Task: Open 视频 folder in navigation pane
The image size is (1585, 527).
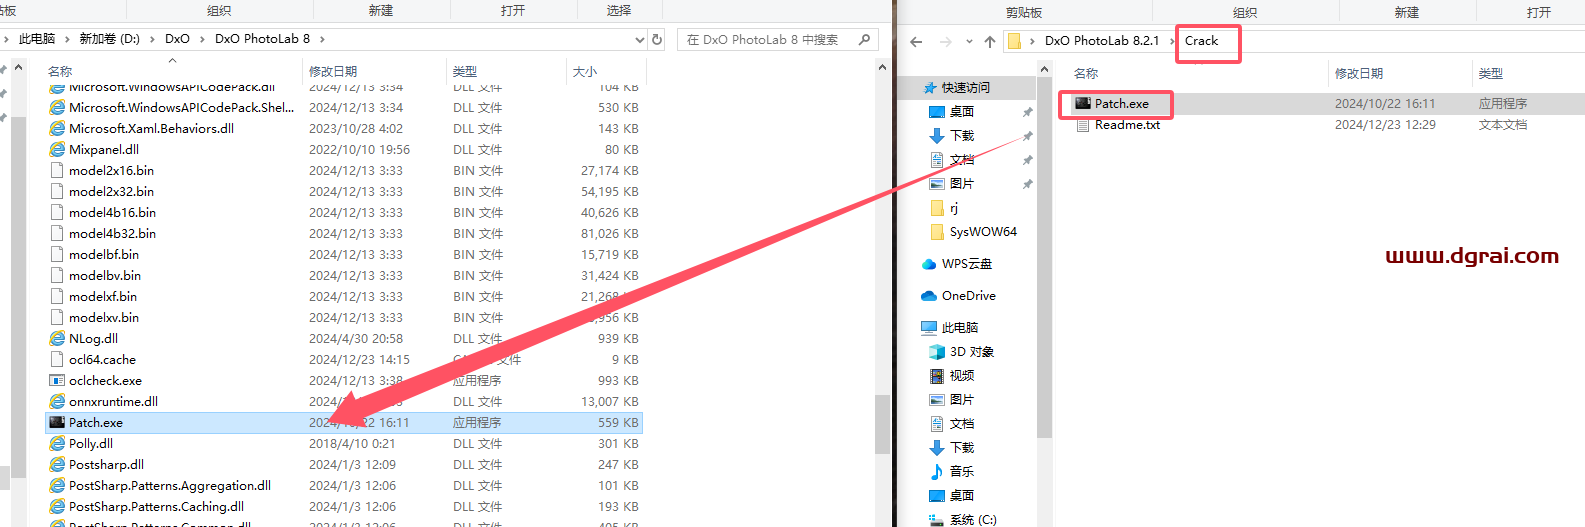Action: 961,376
